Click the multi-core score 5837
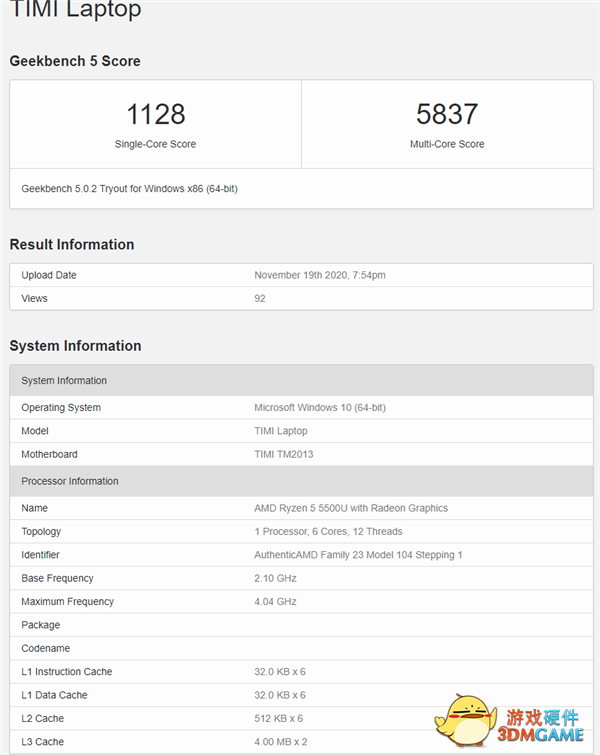This screenshot has height=755, width=600. [x=447, y=114]
